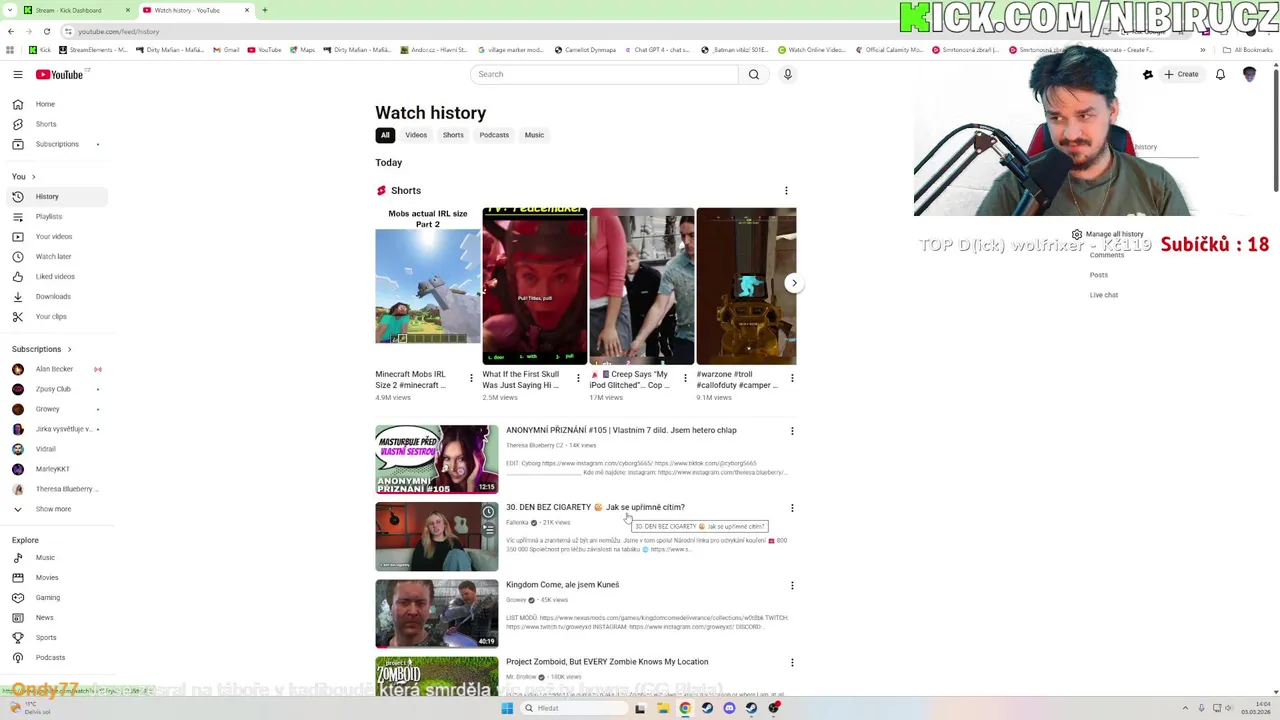Screen dimensions: 1280x720
Task: Open options for Minecraft Mobs IRL short
Action: point(471,378)
